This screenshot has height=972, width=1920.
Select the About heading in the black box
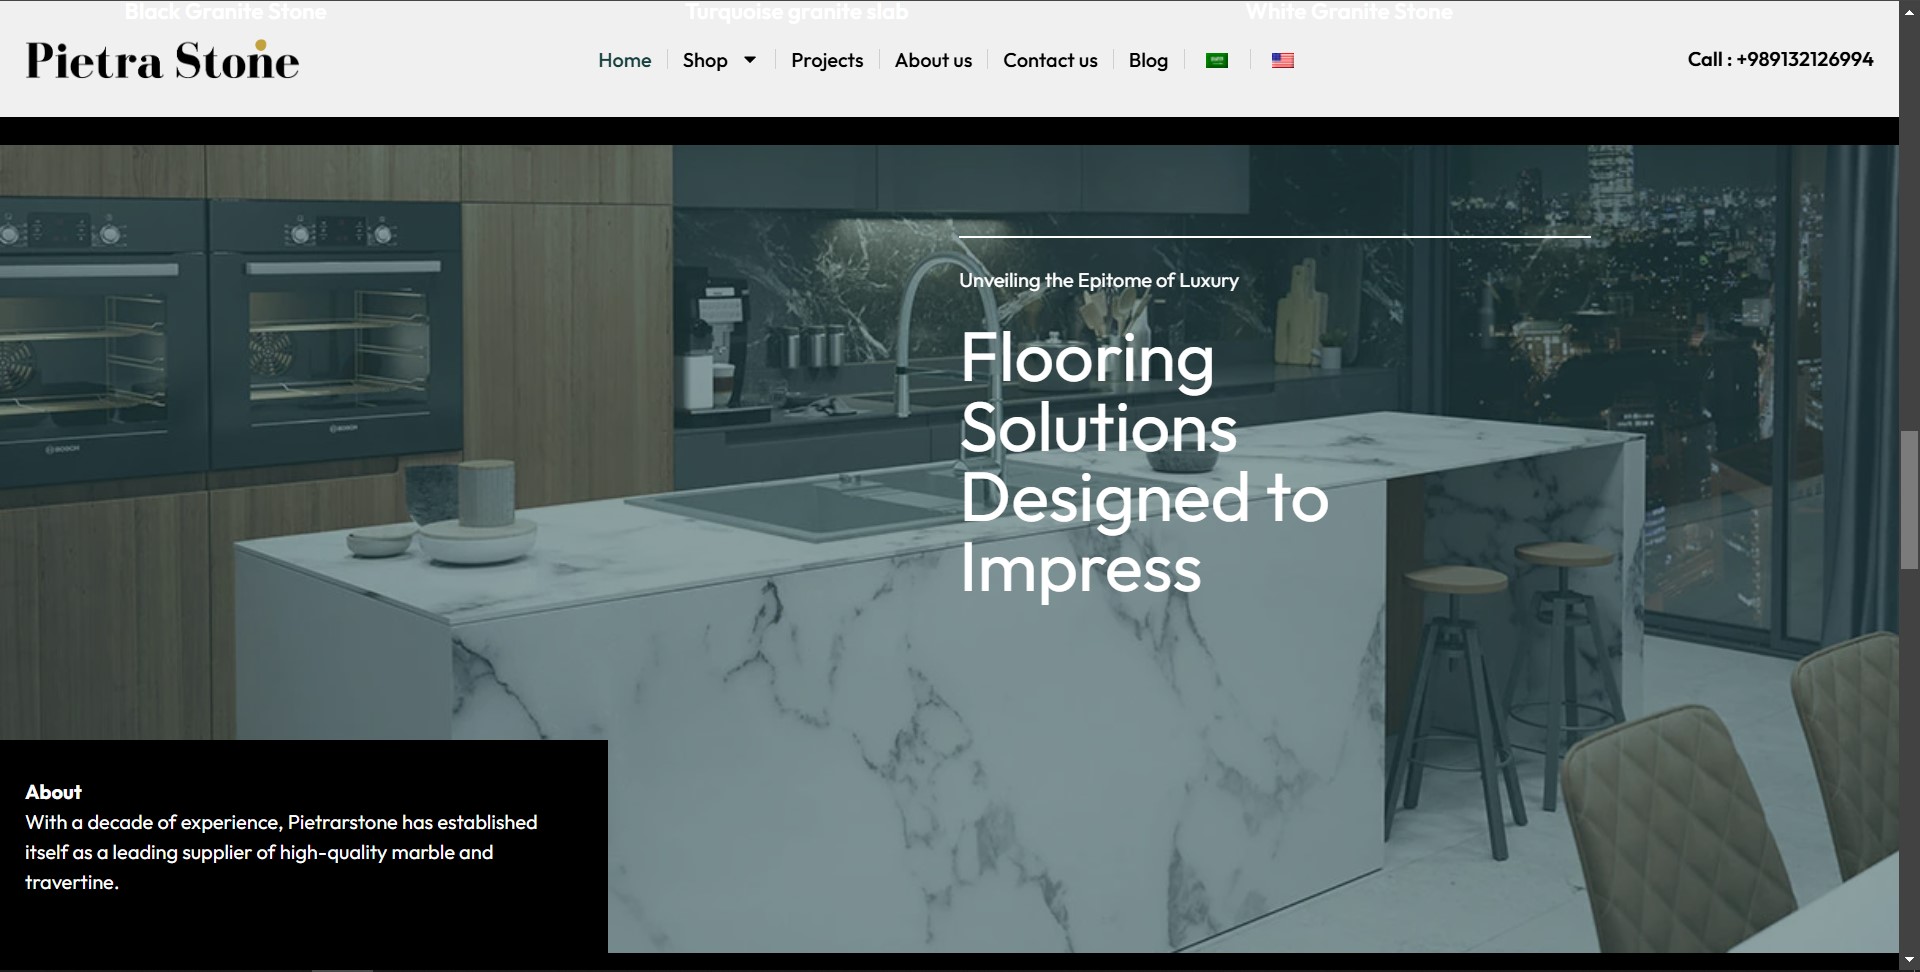tap(53, 792)
